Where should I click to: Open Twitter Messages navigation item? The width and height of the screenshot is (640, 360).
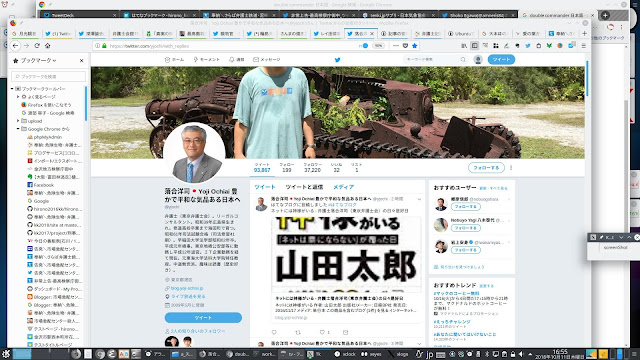tap(267, 60)
